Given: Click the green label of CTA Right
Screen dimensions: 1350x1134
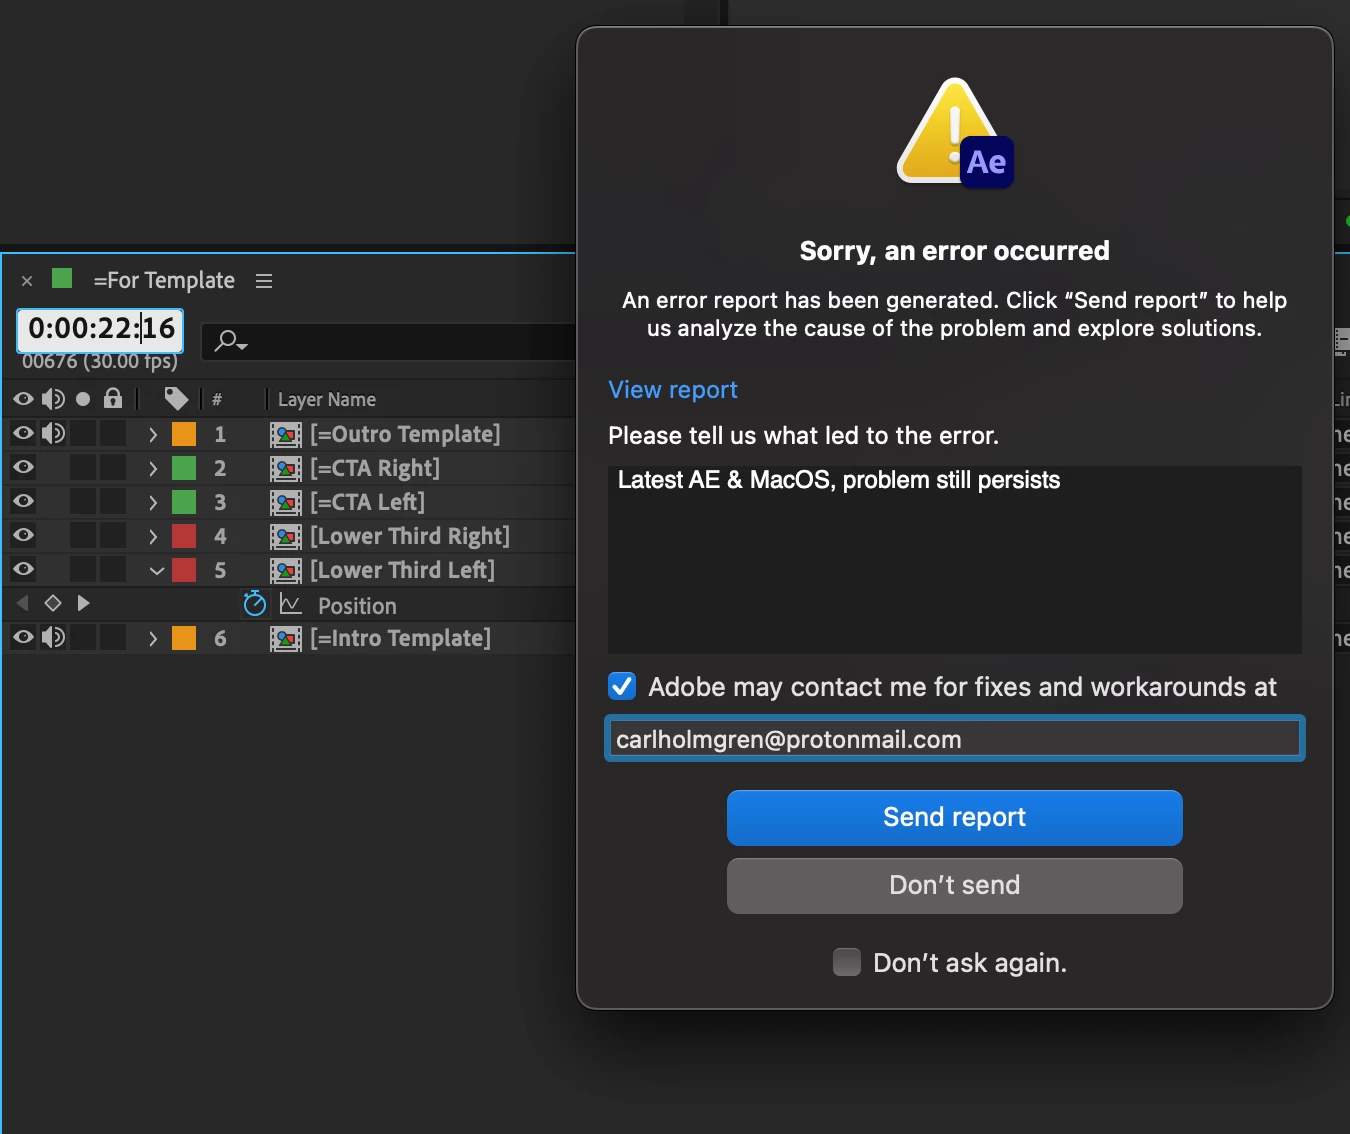Looking at the screenshot, I should click(184, 468).
